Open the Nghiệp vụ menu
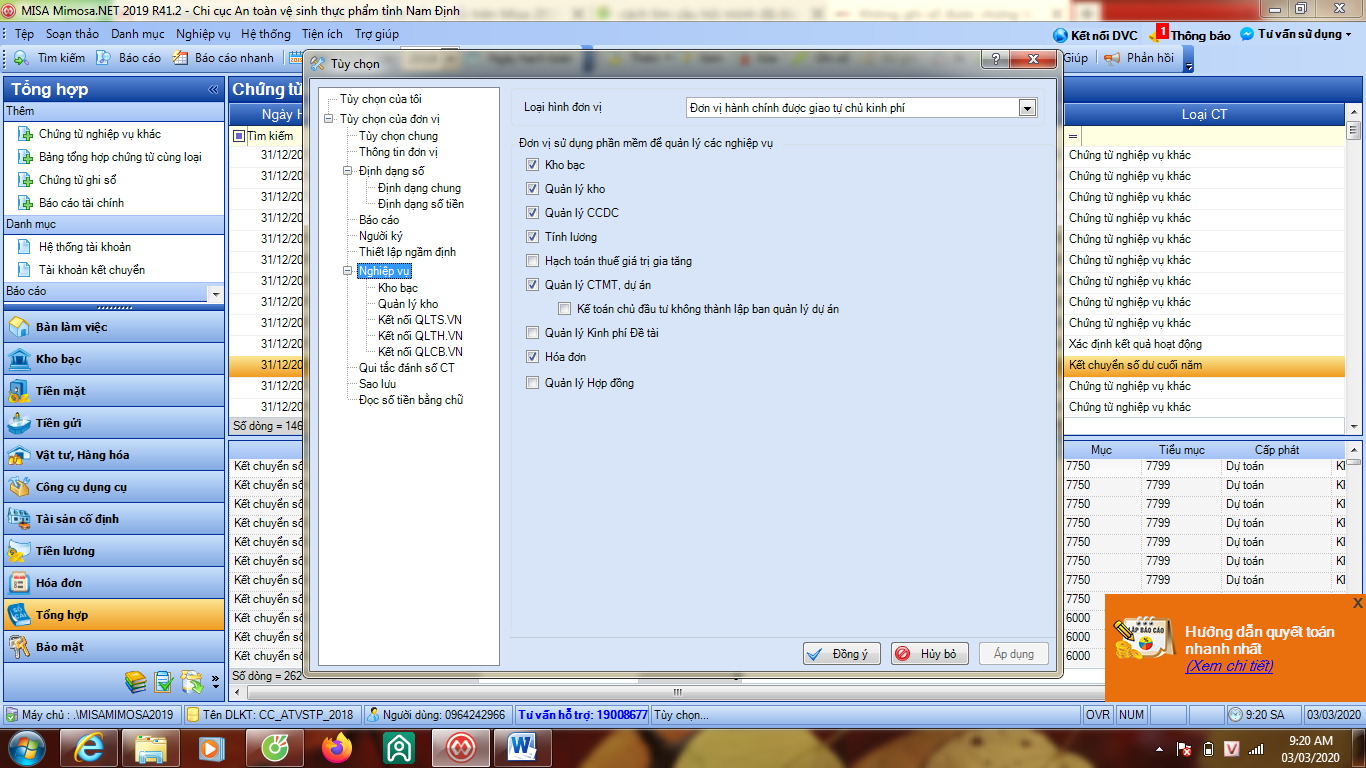1366x768 pixels. click(x=203, y=34)
